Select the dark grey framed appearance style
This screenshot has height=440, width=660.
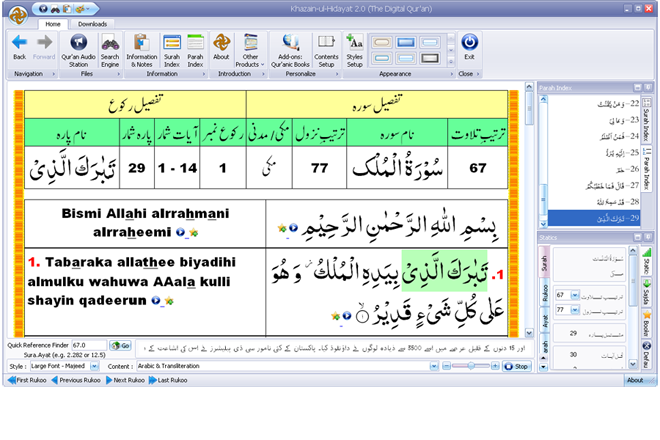tap(430, 59)
